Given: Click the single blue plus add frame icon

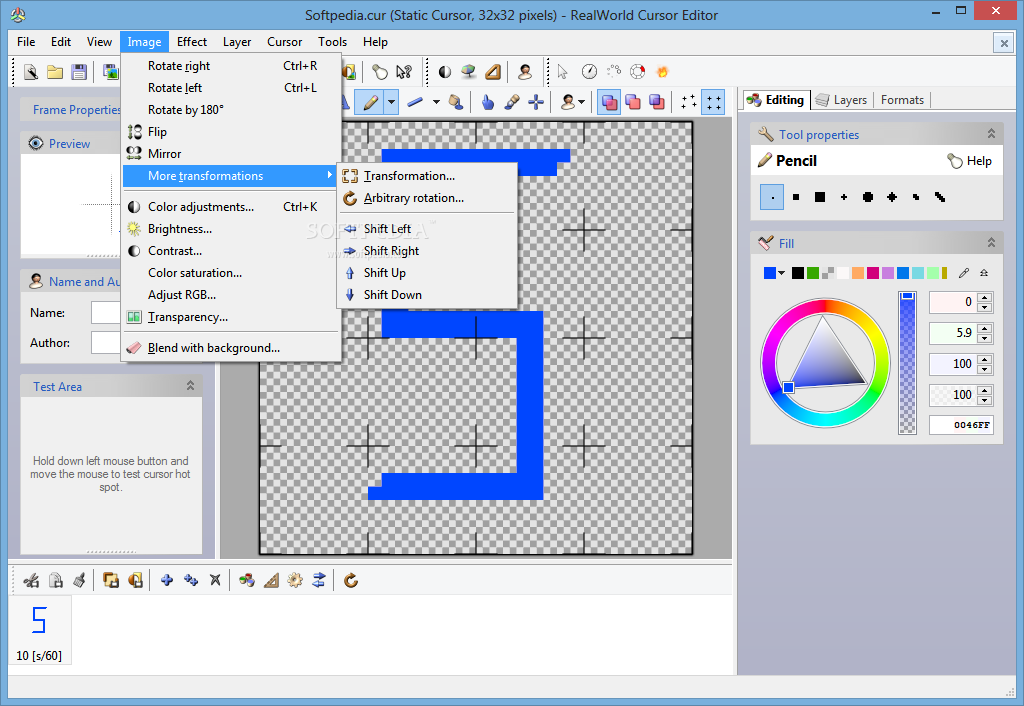Looking at the screenshot, I should pyautogui.click(x=167, y=580).
